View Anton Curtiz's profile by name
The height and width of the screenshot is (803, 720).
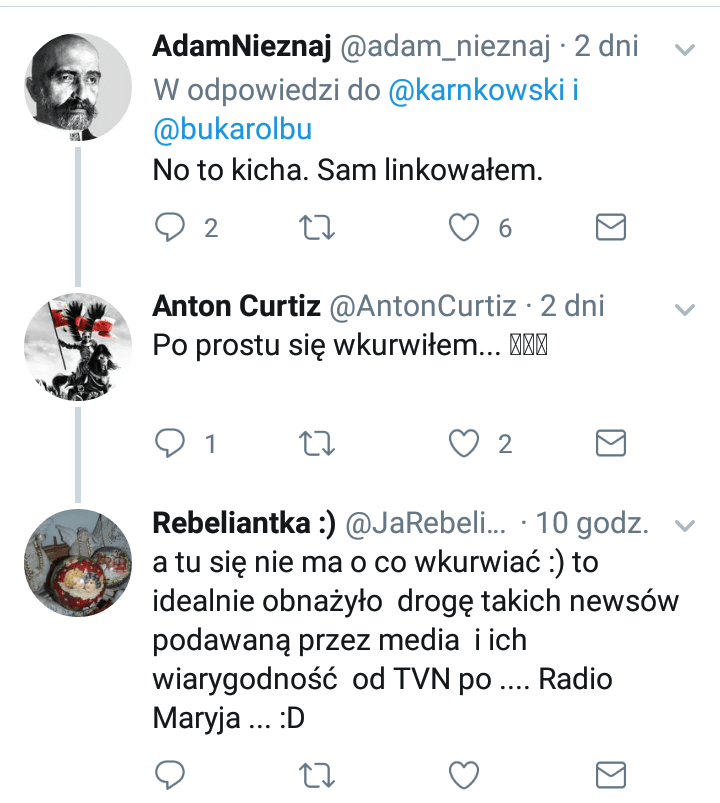point(237,306)
